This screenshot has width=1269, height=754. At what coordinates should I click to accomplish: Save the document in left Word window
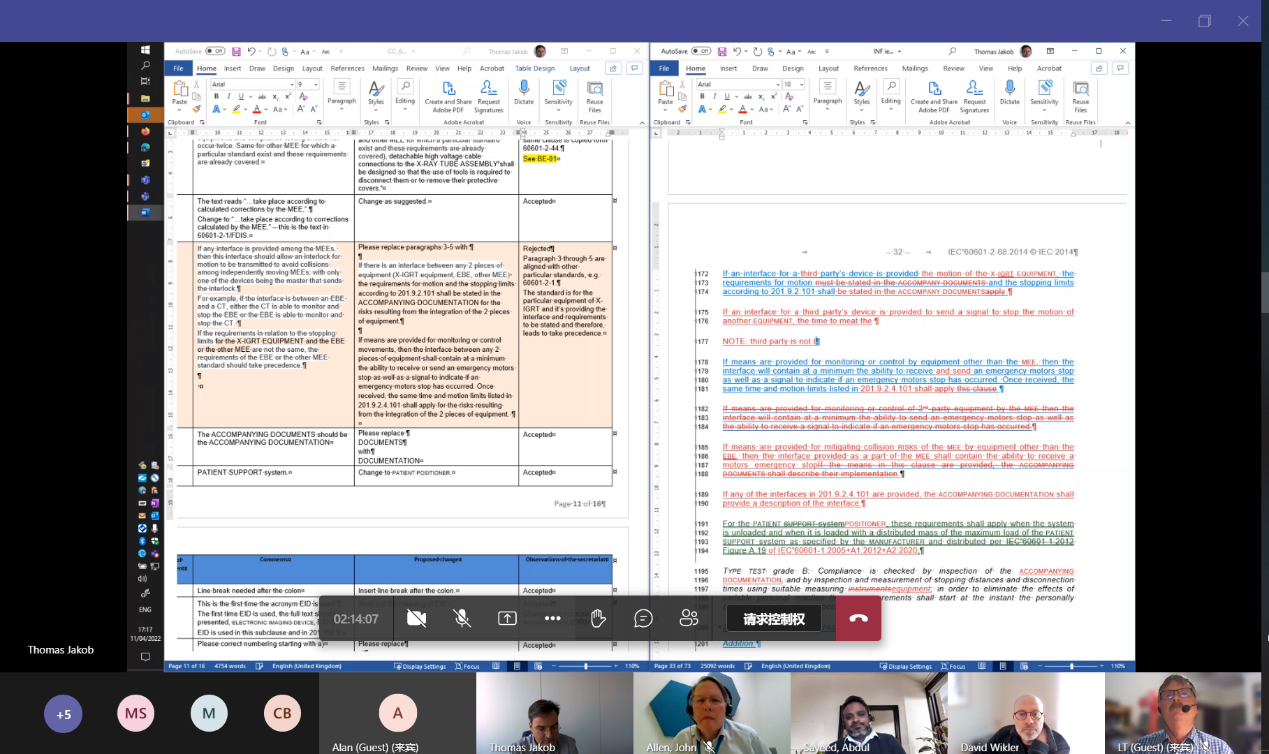pos(236,51)
